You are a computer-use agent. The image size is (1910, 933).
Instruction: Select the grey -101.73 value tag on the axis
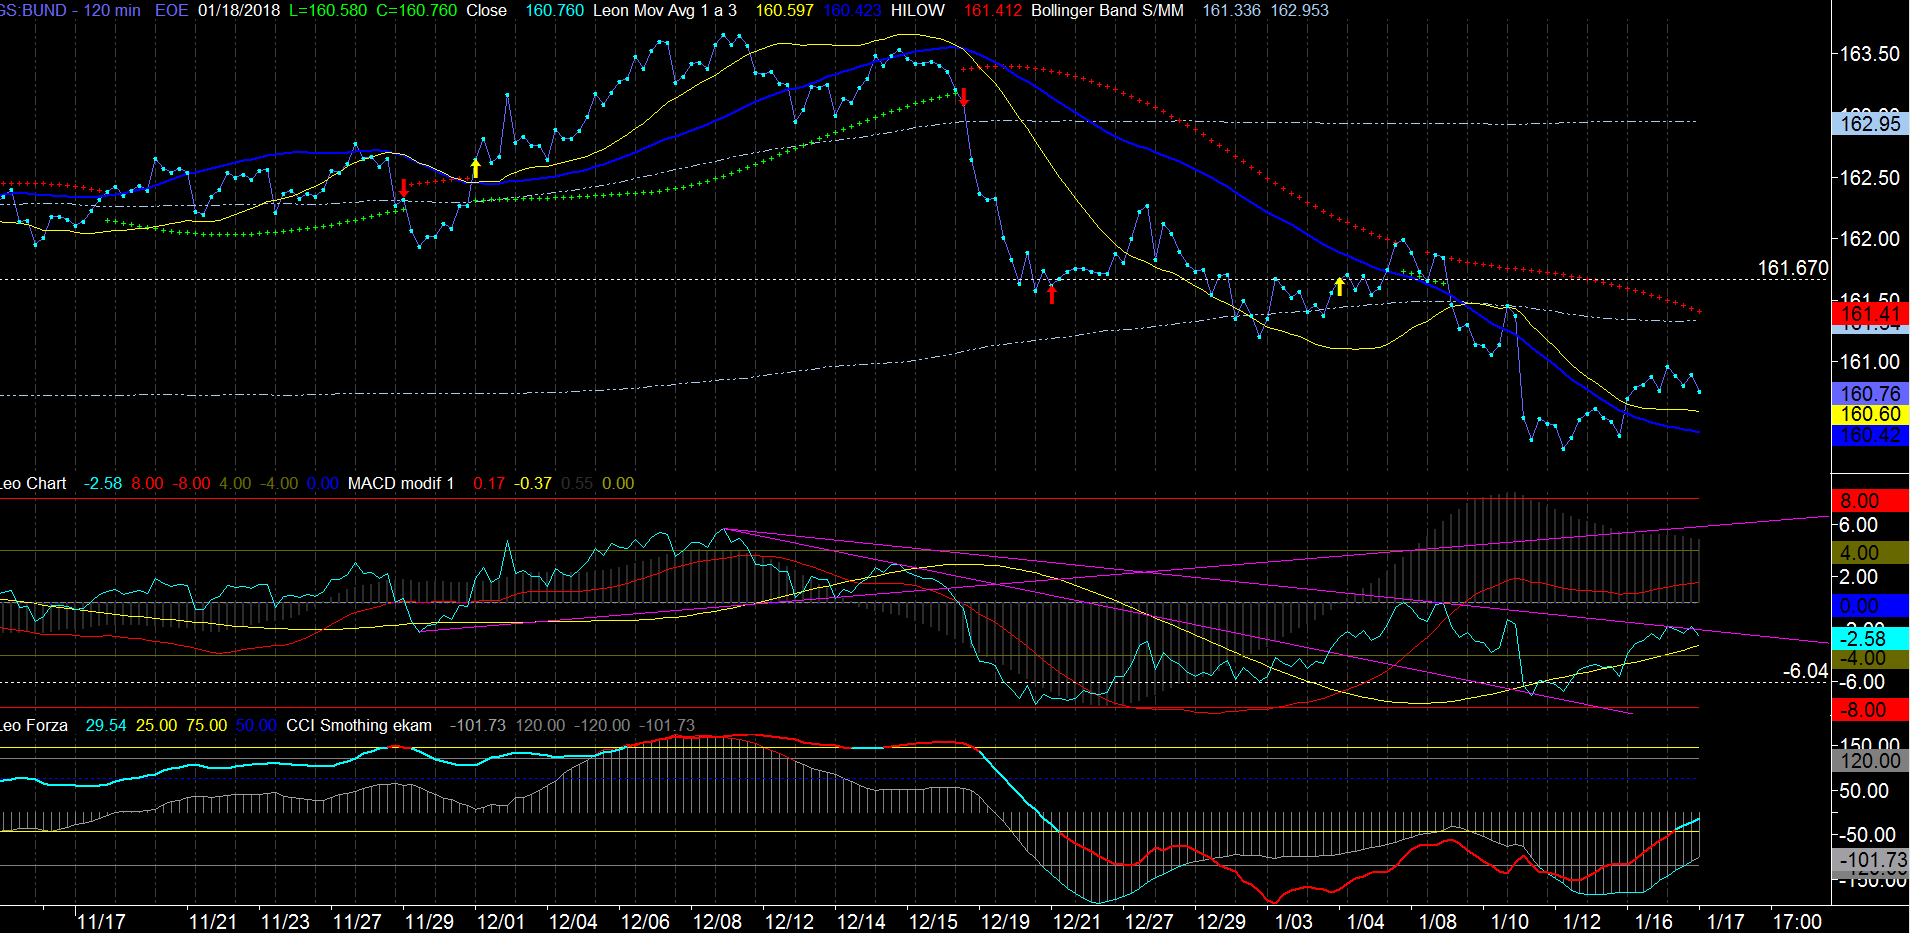click(x=1870, y=860)
